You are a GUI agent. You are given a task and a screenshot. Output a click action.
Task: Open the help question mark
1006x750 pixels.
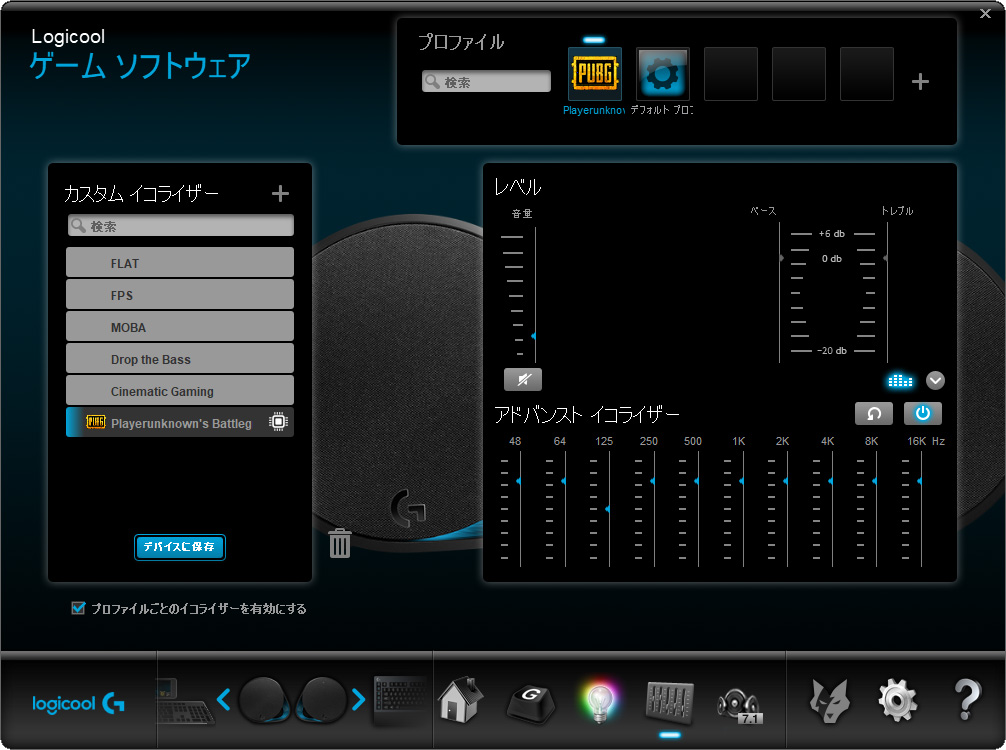[x=967, y=700]
